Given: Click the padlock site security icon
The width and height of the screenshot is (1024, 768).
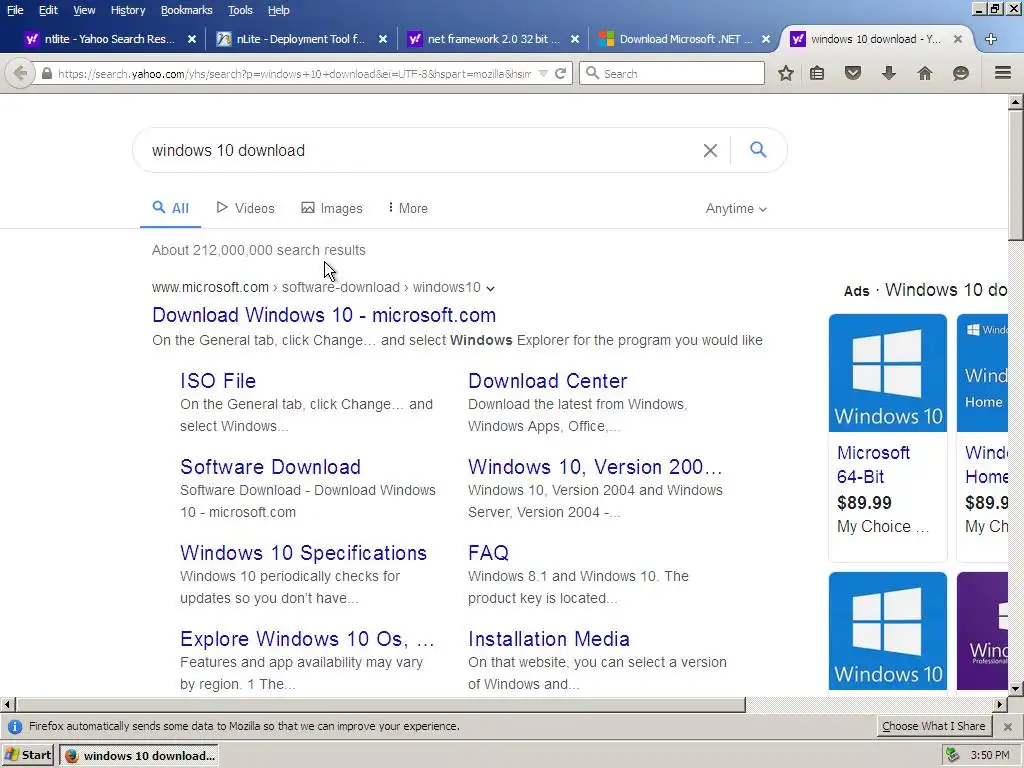Looking at the screenshot, I should 46,73.
